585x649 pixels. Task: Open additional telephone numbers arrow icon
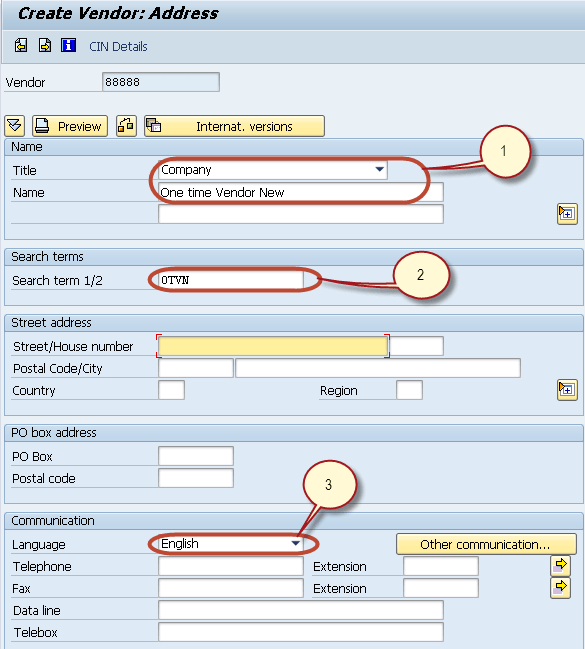[x=560, y=565]
